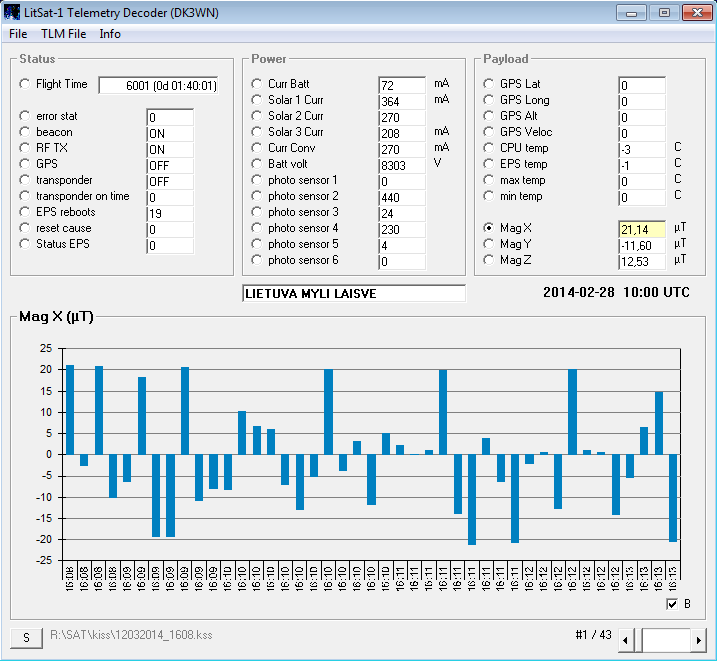Open the Info menu
This screenshot has width=717, height=661.
[x=110, y=34]
